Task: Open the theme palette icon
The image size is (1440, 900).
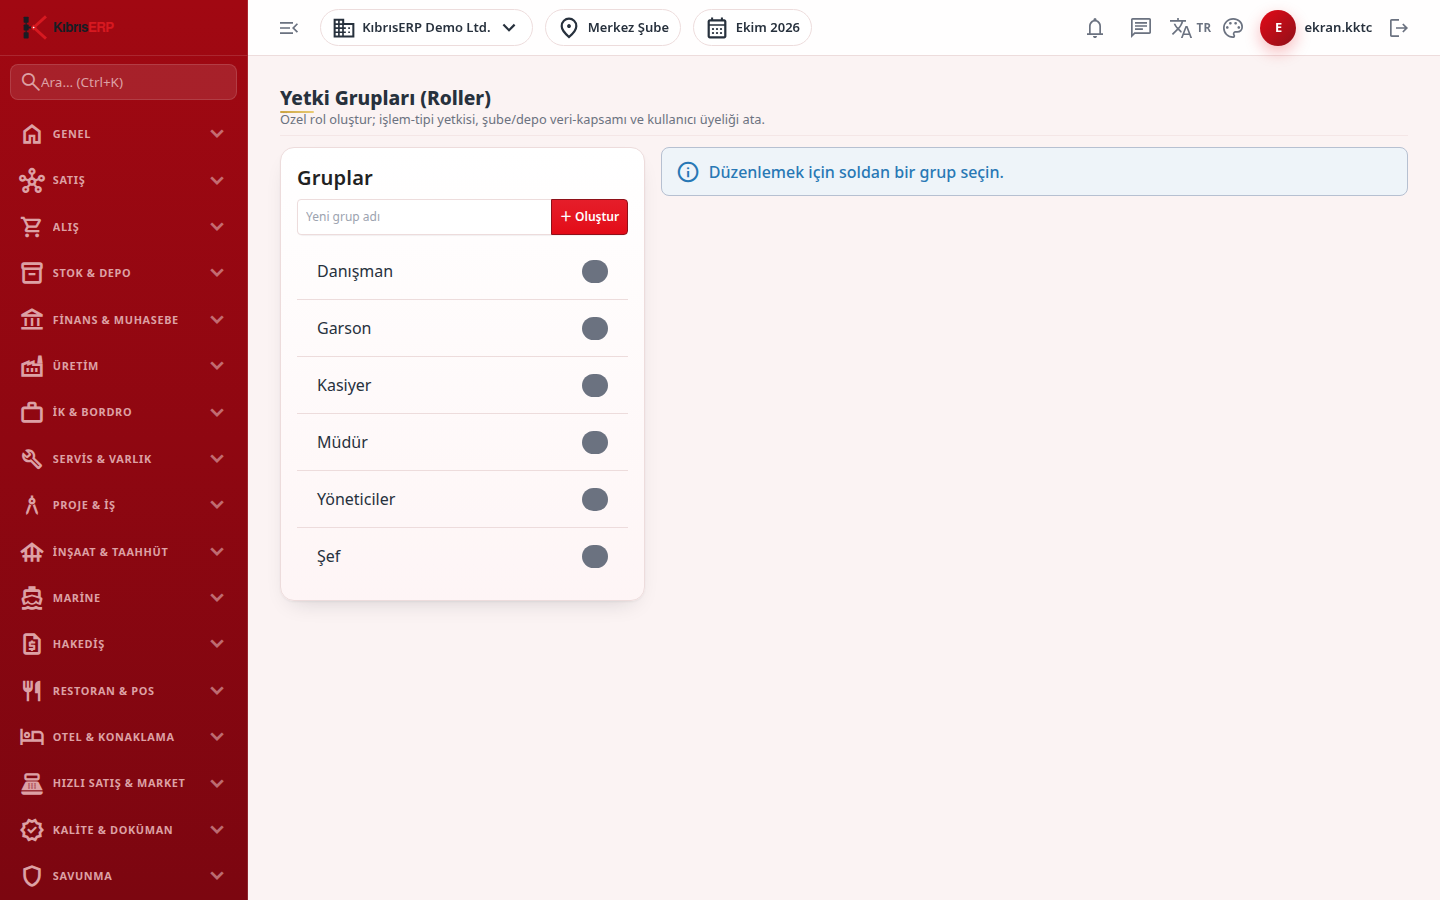Action: point(1233,28)
